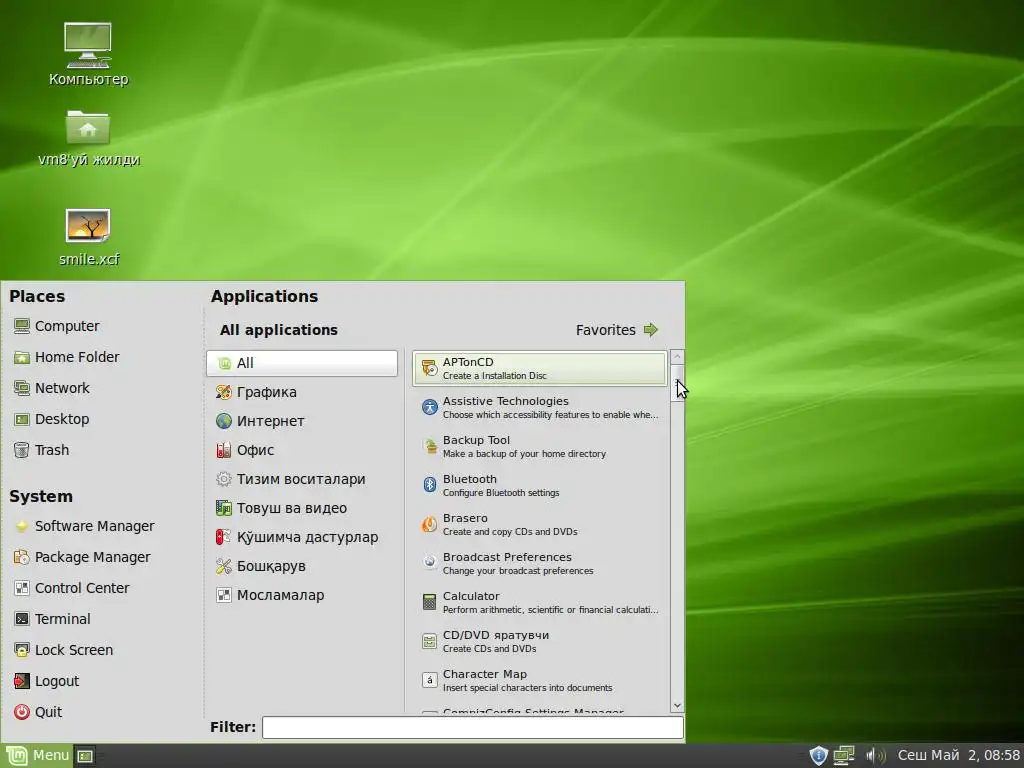The width and height of the screenshot is (1024, 768).
Task: Open Computer in Places
Action: tap(56, 326)
